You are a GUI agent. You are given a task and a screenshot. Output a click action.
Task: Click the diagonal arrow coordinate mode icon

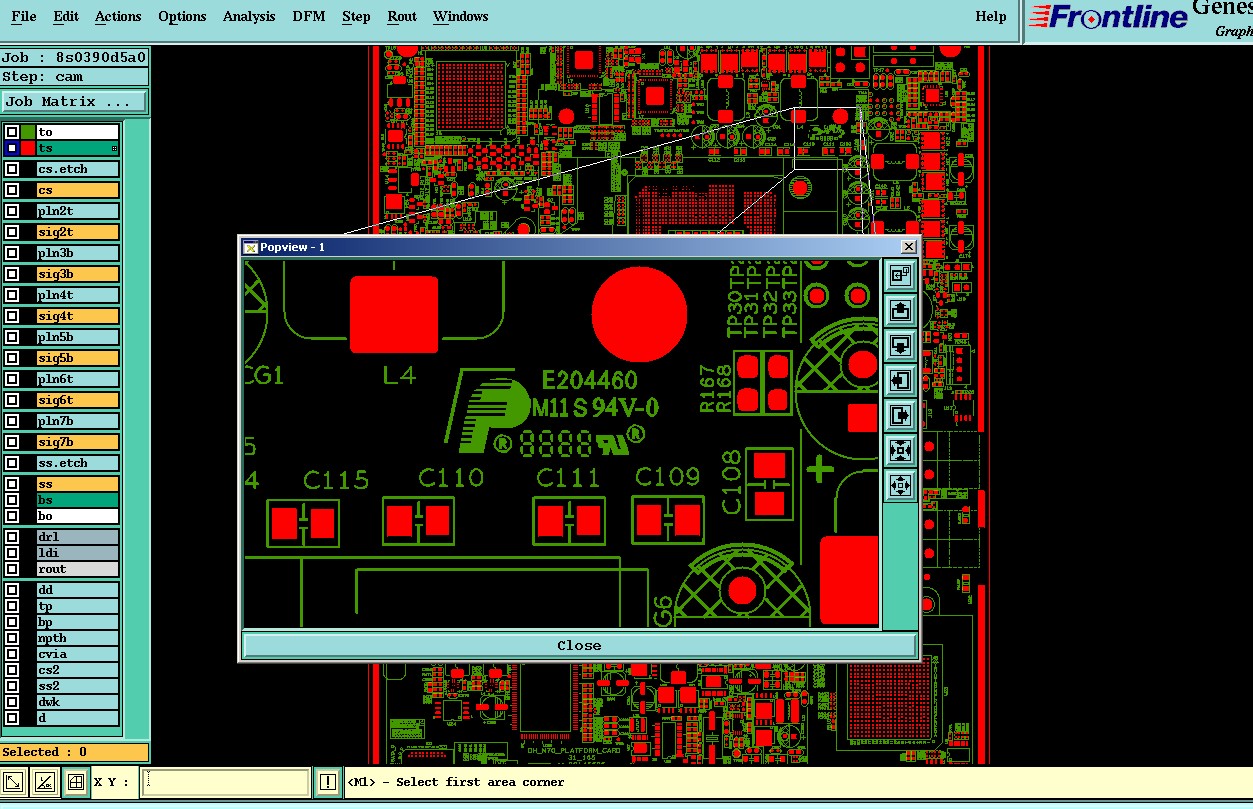[14, 782]
